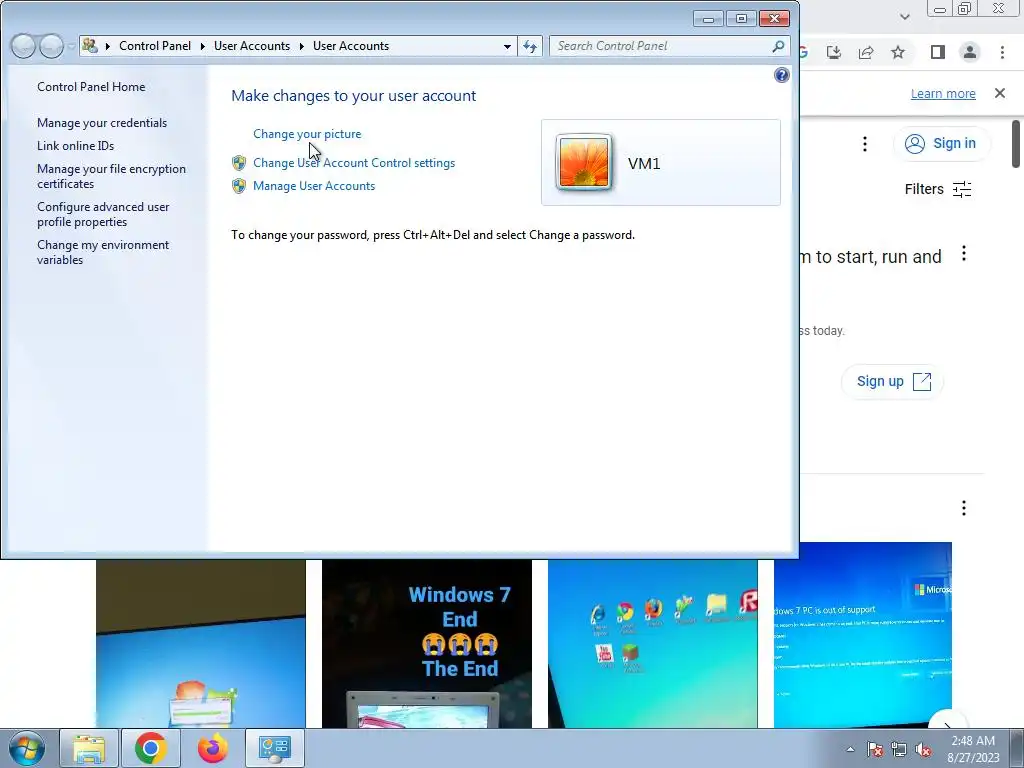Dismiss the Chrome info bar with X
This screenshot has height=768, width=1024.
pos(1000,93)
